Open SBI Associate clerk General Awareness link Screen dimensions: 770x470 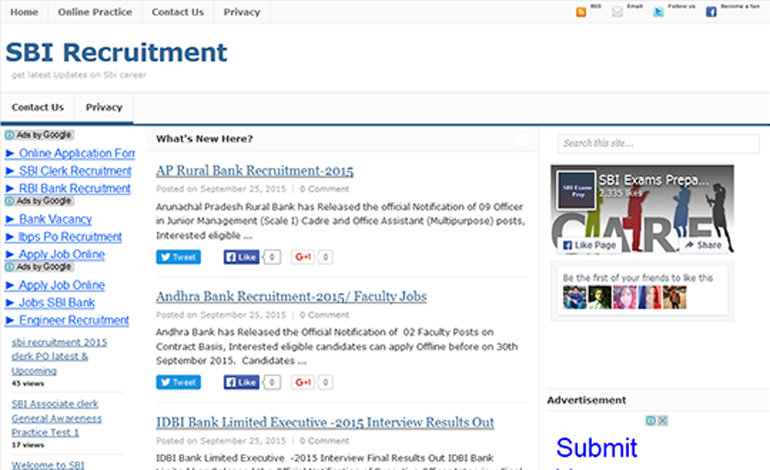(x=56, y=418)
